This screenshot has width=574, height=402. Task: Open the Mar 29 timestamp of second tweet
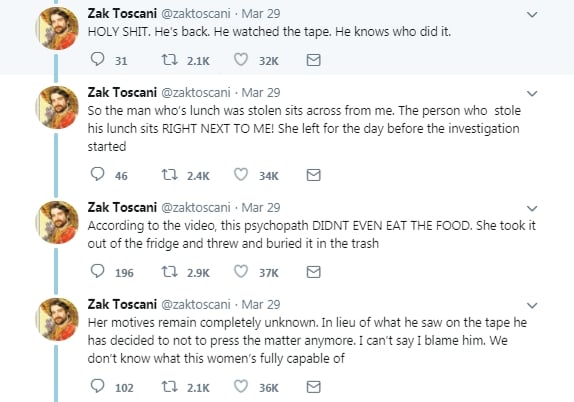261,93
